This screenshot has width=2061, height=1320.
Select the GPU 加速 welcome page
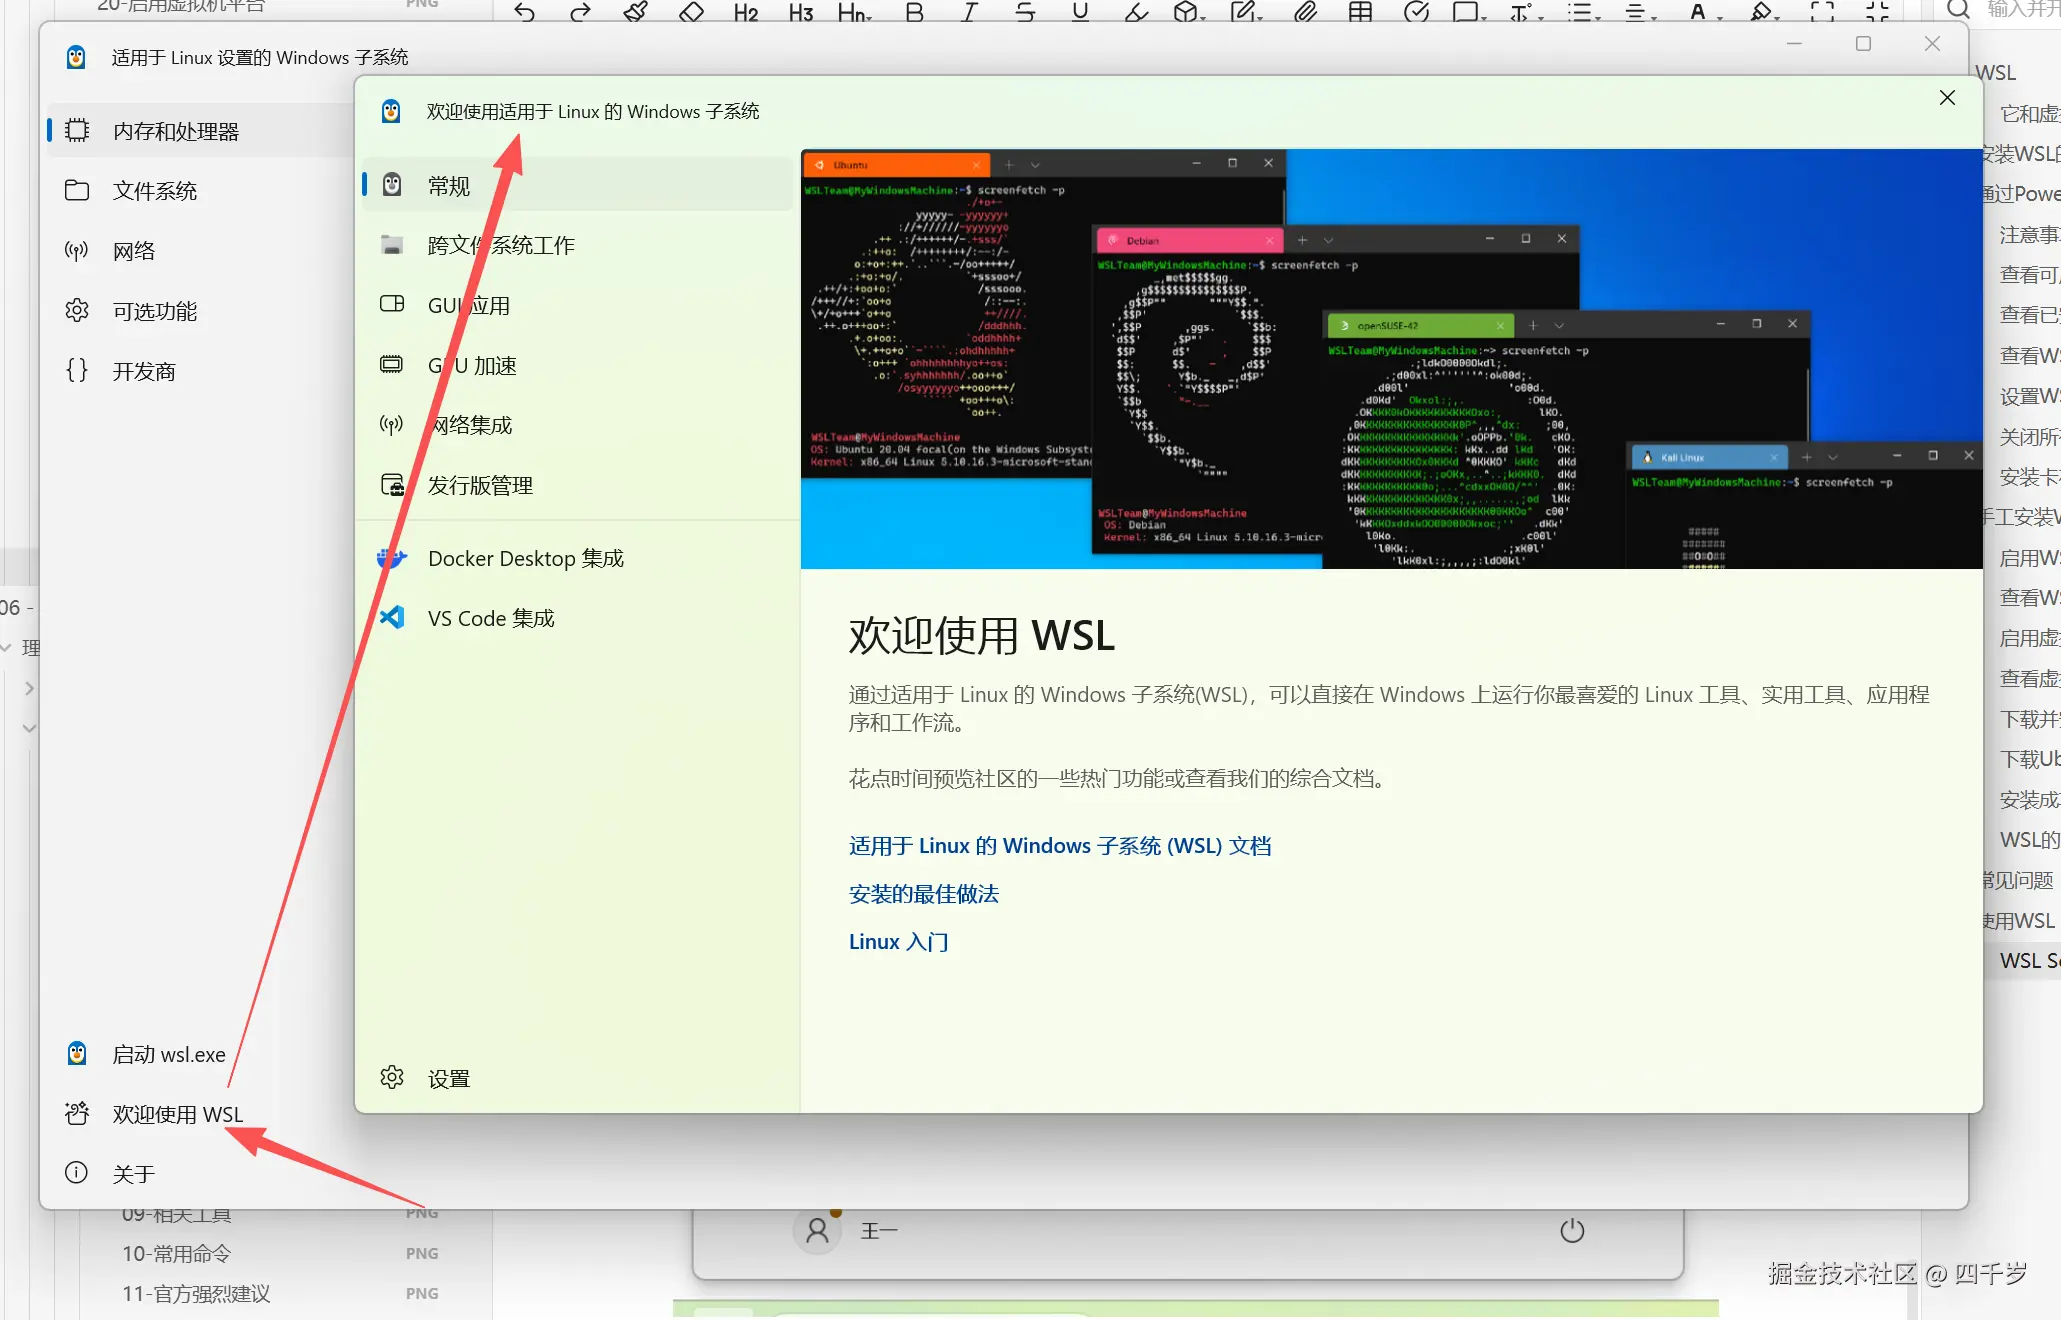(472, 365)
